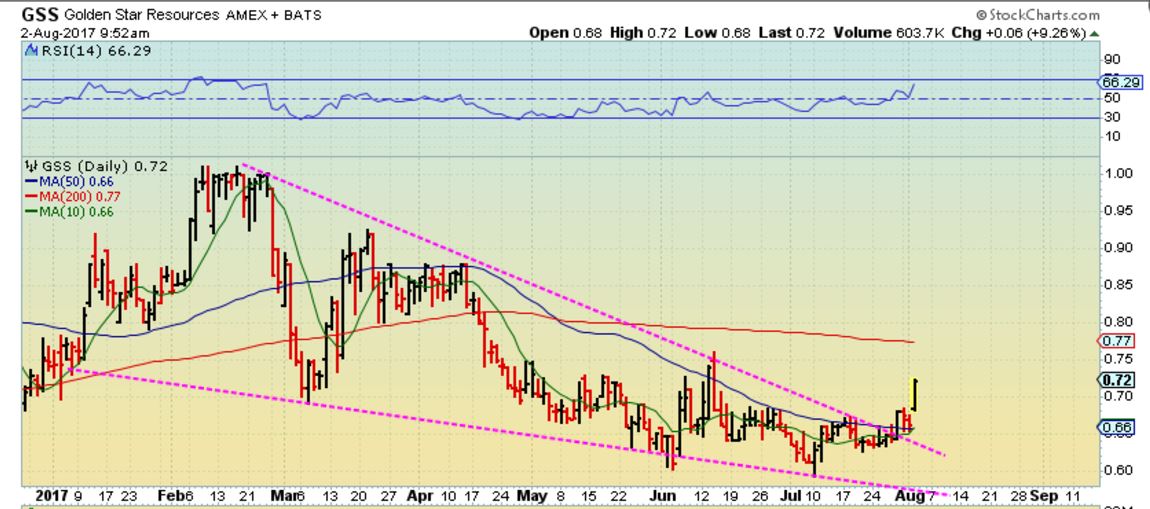
Task: Click the Mar month label on the date axis
Action: pos(282,496)
